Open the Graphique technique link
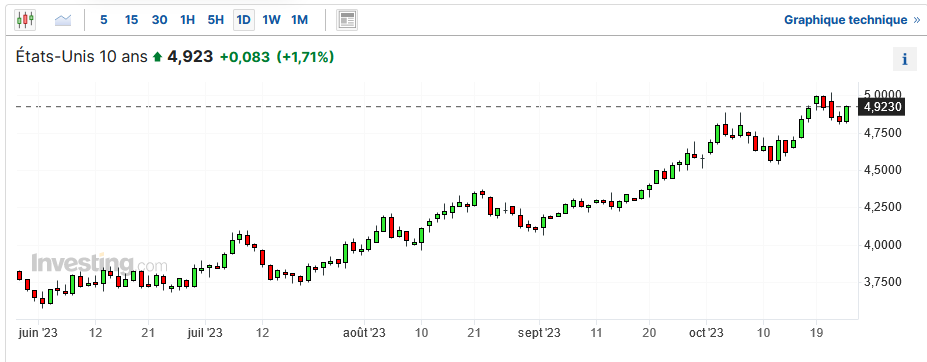This screenshot has width=927, height=362. (x=845, y=20)
